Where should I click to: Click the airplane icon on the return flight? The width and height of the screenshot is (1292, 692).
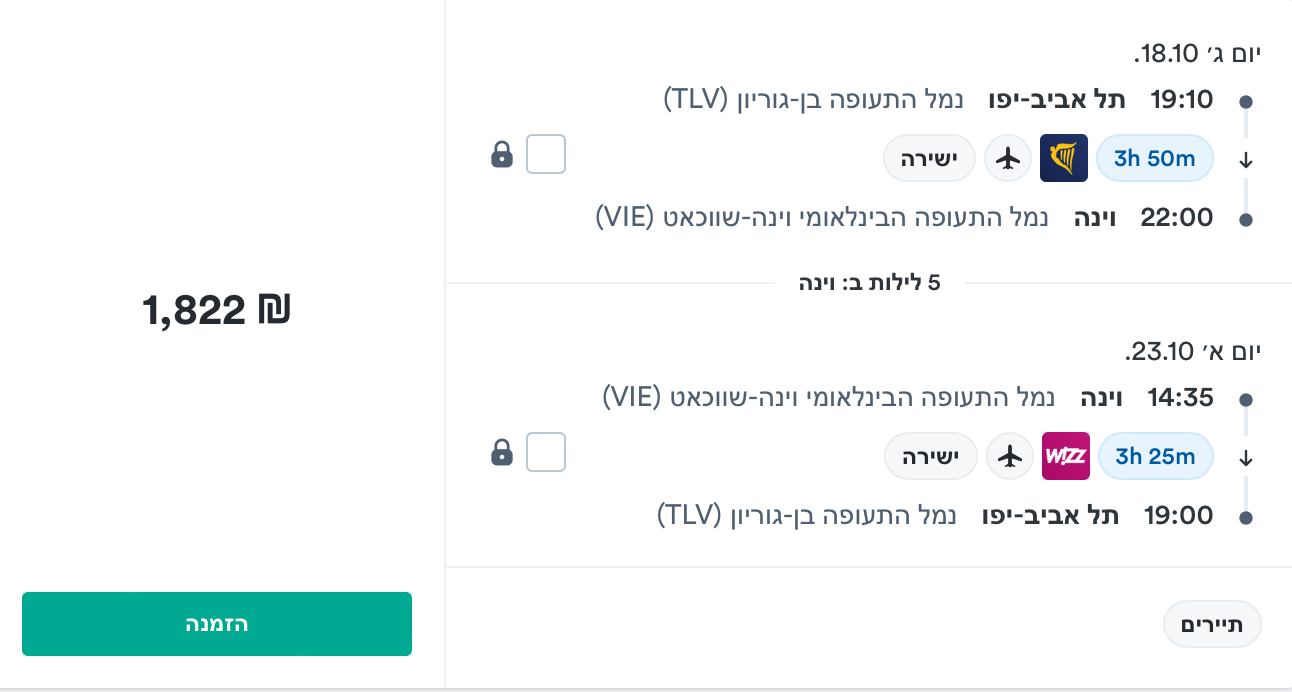[1009, 456]
